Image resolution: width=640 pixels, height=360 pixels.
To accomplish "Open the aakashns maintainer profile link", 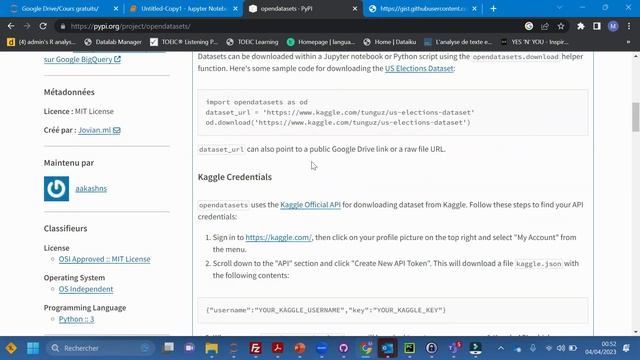I will pos(91,189).
